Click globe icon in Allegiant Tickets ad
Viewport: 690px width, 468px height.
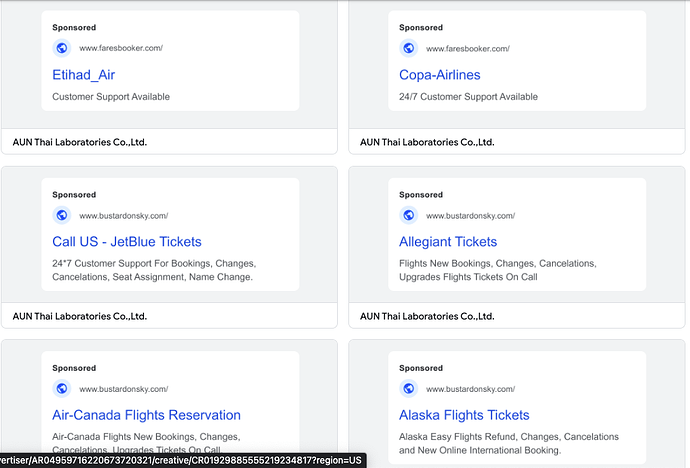pos(408,215)
